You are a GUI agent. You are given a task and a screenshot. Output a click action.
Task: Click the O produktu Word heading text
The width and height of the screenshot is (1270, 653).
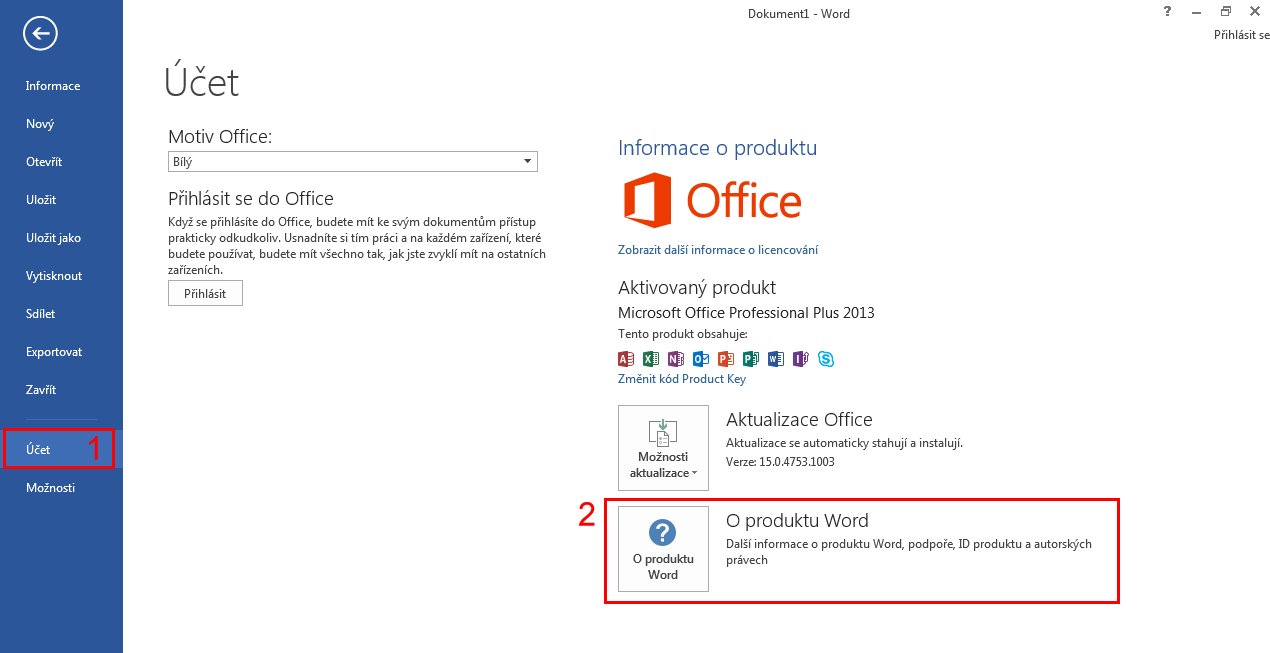(797, 521)
